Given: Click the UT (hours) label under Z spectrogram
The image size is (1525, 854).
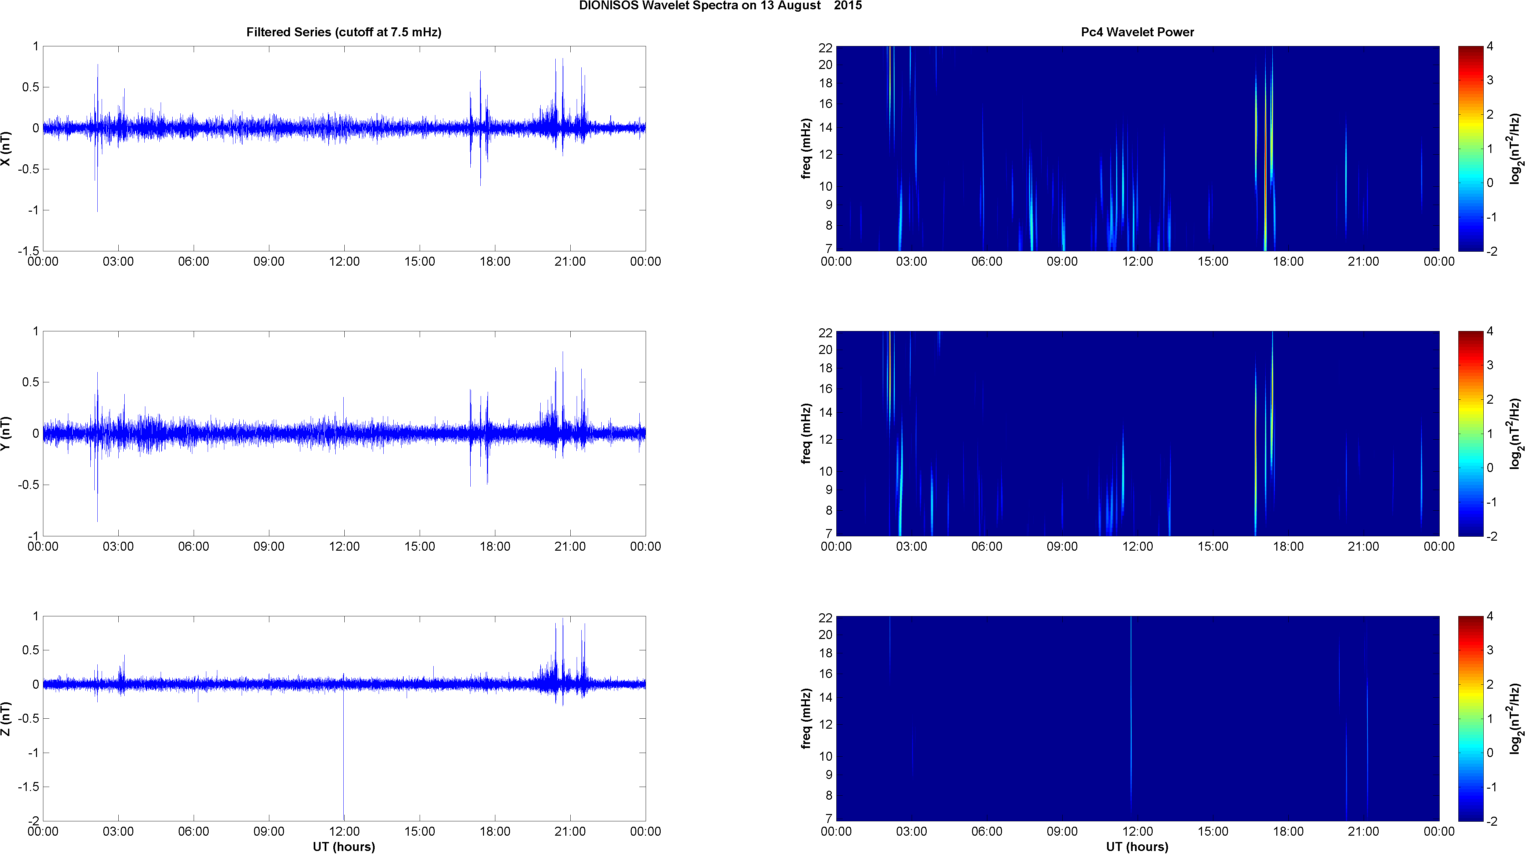Looking at the screenshot, I should point(1137,847).
